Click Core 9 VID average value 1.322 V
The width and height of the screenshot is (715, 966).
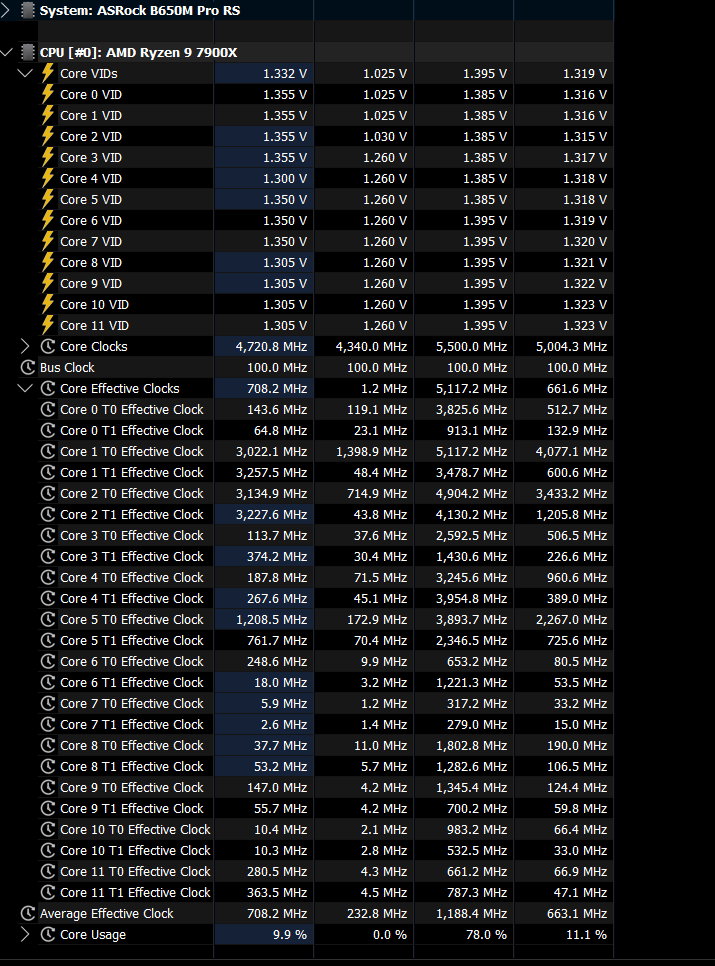coord(585,283)
